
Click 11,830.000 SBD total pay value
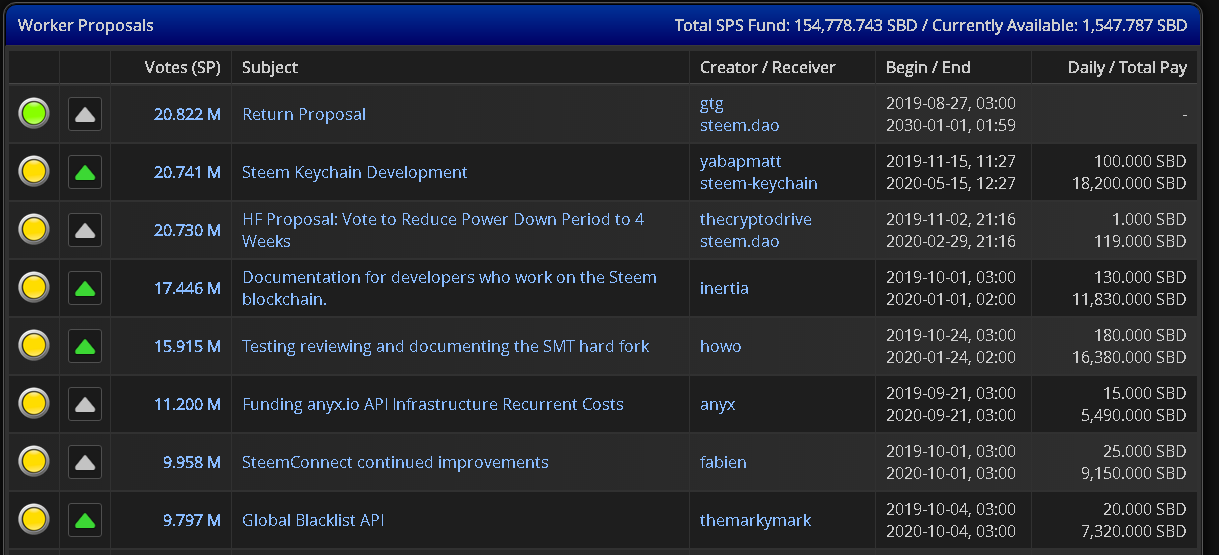click(x=1130, y=299)
